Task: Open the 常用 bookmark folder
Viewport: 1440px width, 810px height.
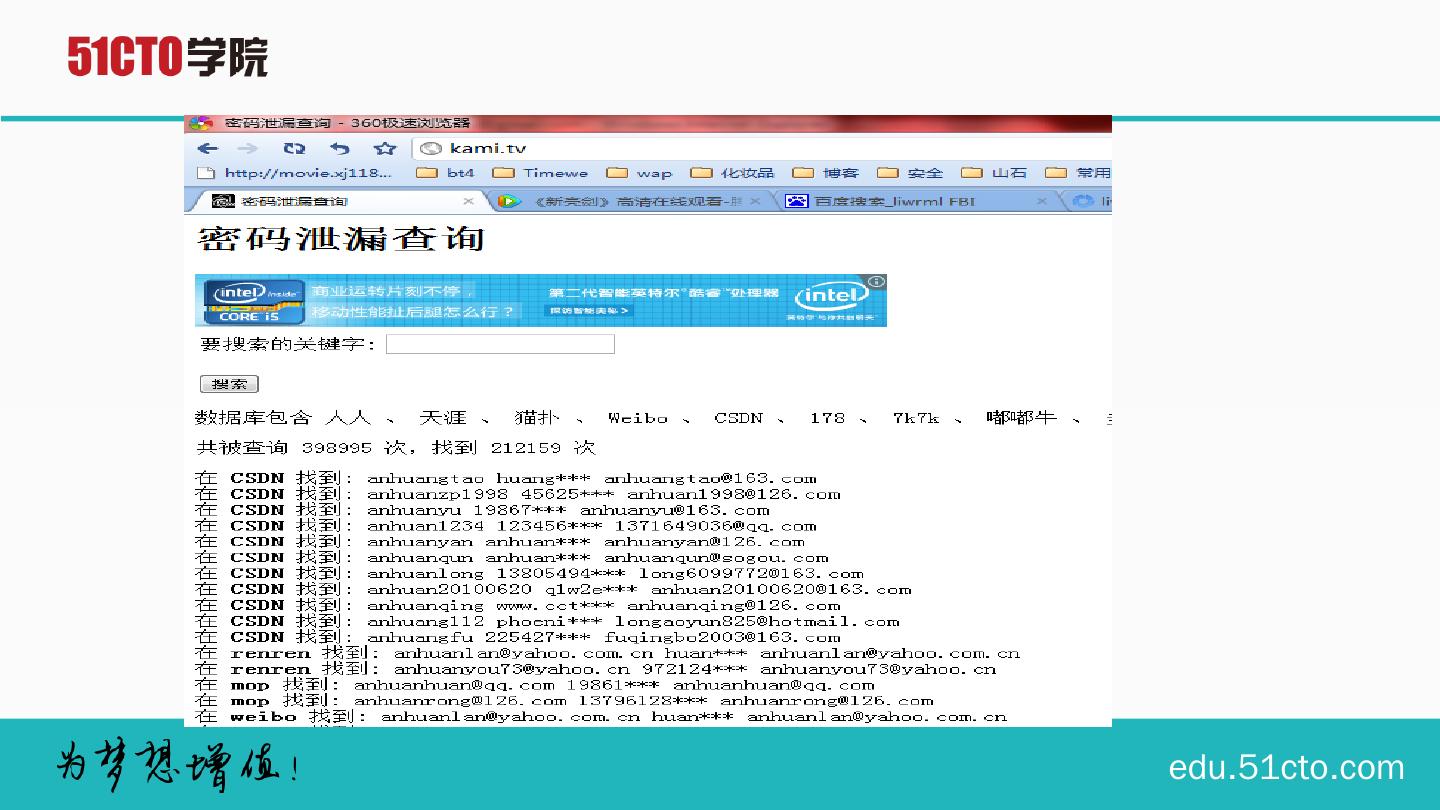Action: tap(1078, 173)
